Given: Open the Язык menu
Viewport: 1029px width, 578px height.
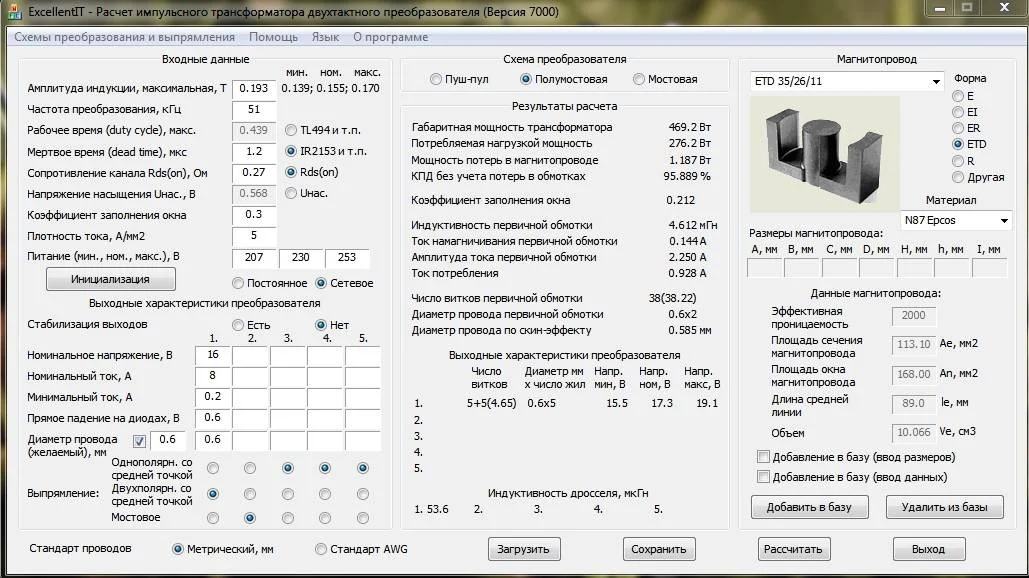Looking at the screenshot, I should 325,37.
